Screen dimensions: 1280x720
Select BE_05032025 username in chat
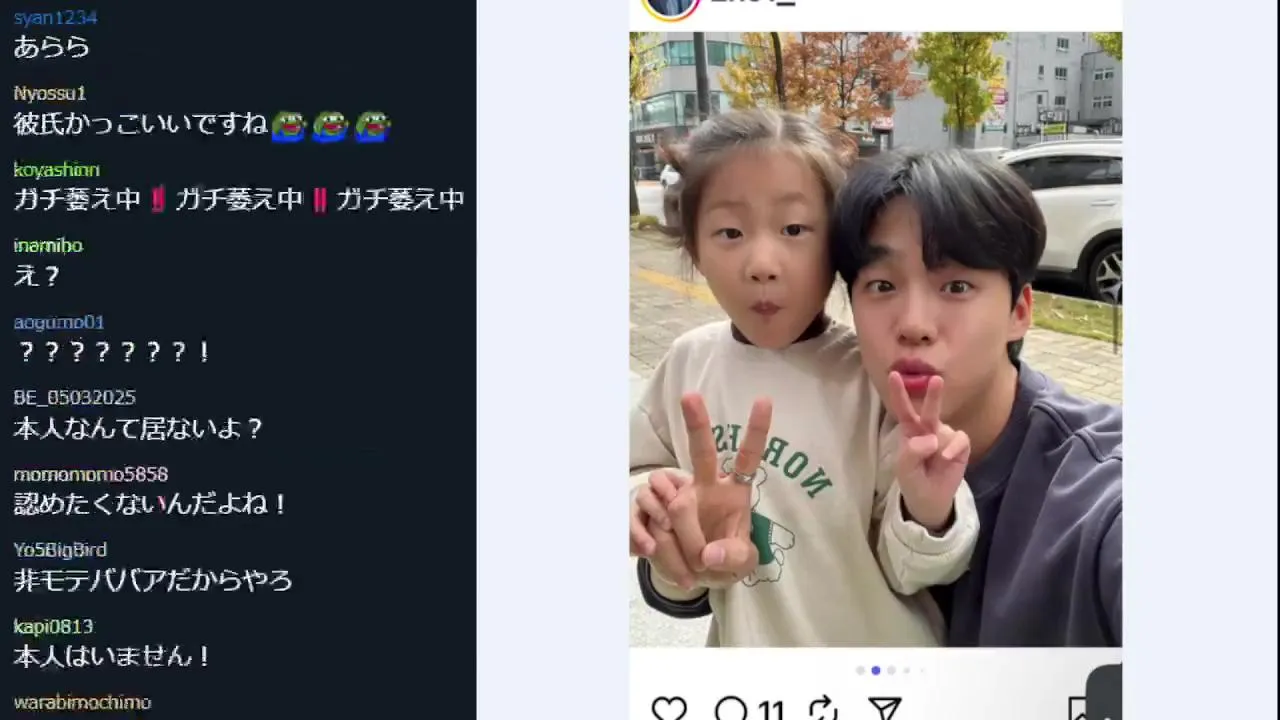coord(74,398)
